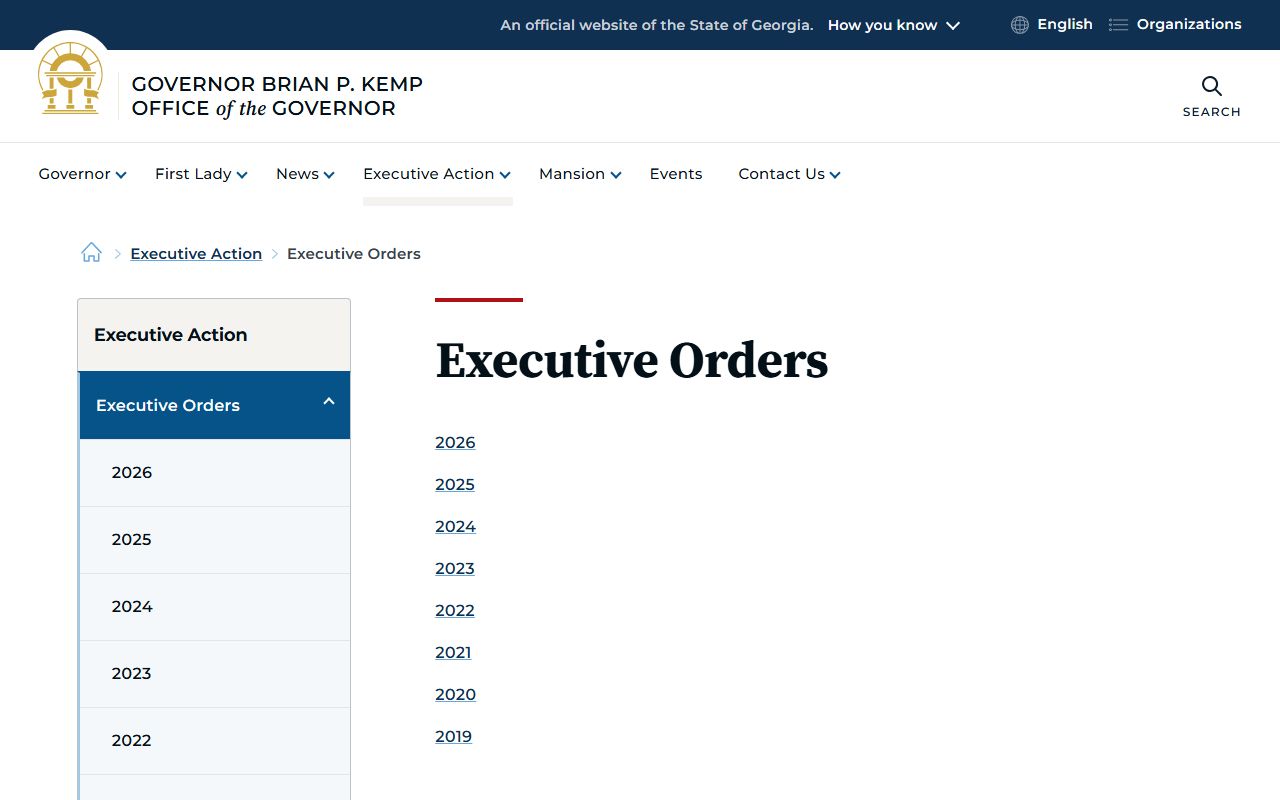The image size is (1280, 800).
Task: Expand the How you know dropdown
Action: [894, 25]
